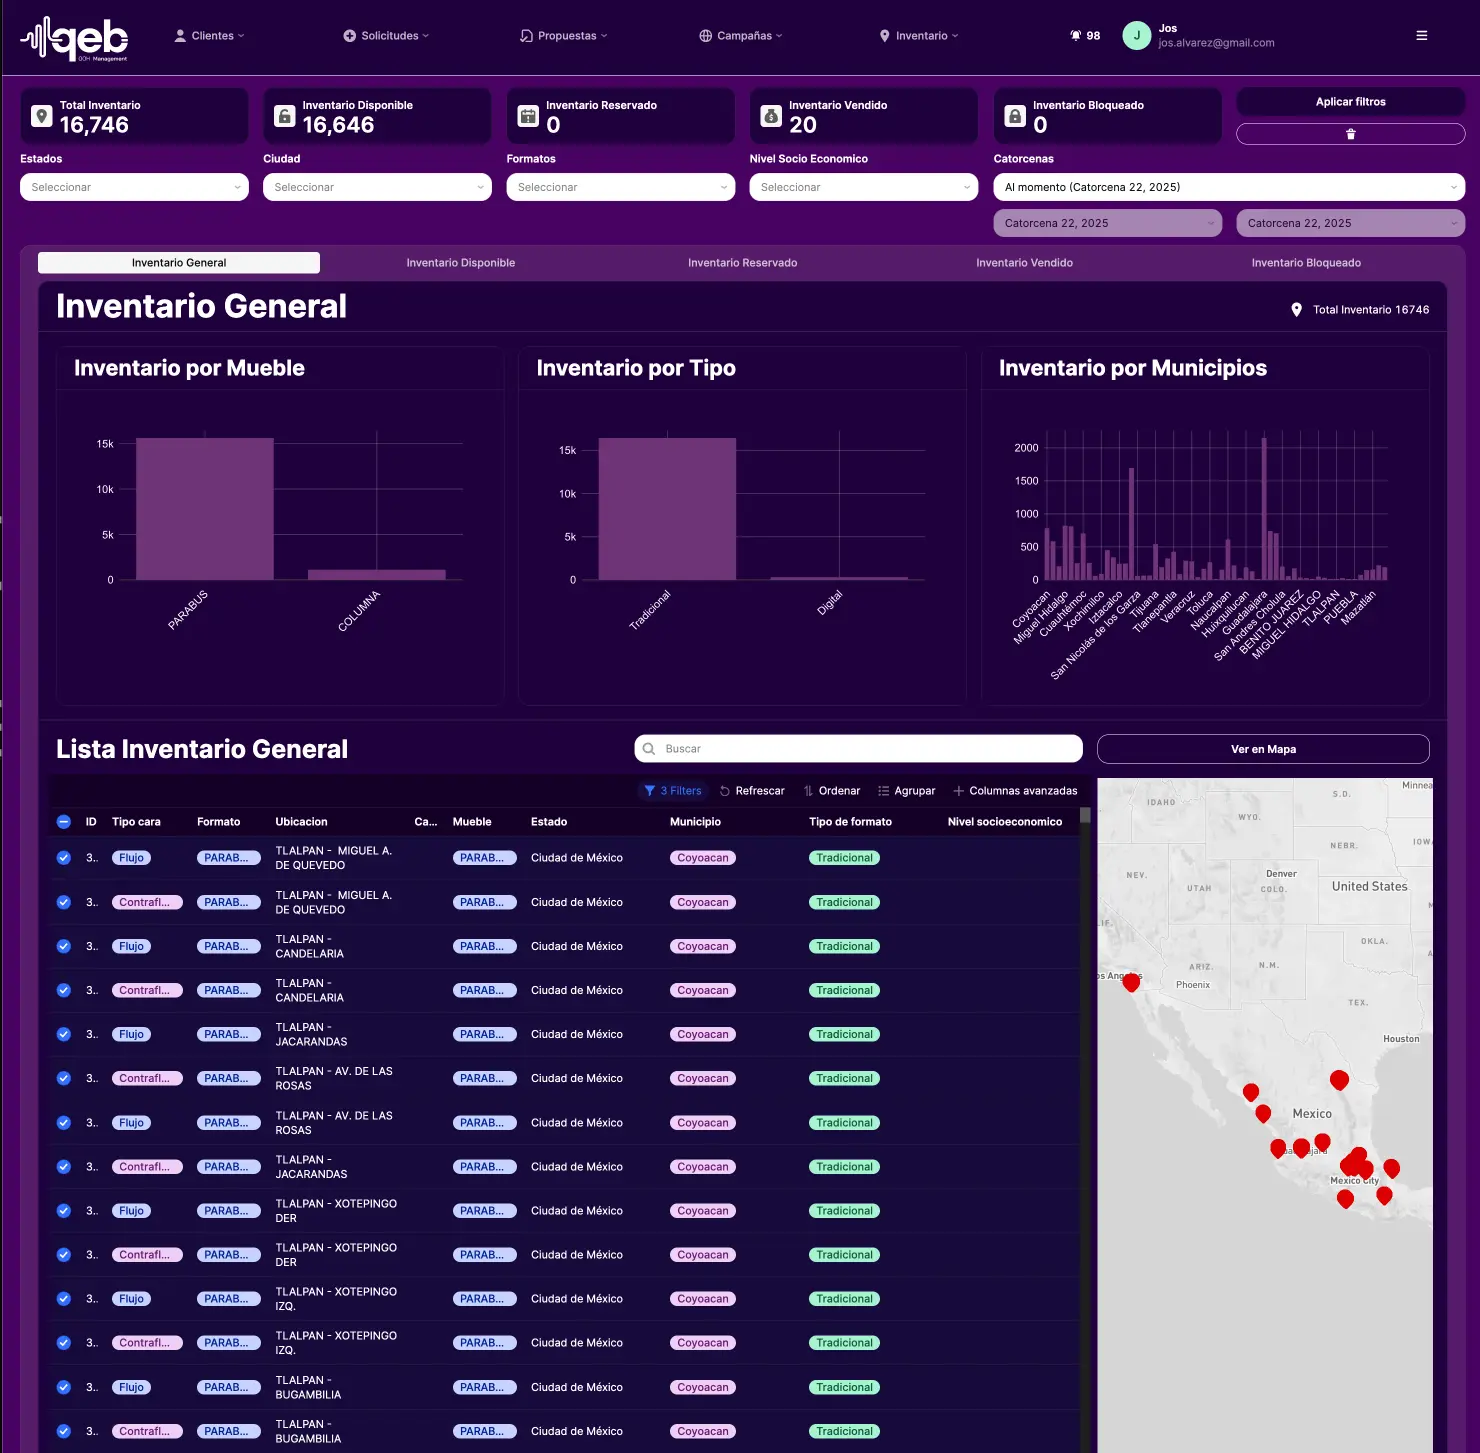1480x1453 pixels.
Task: Open the Campañas menu
Action: (x=741, y=36)
